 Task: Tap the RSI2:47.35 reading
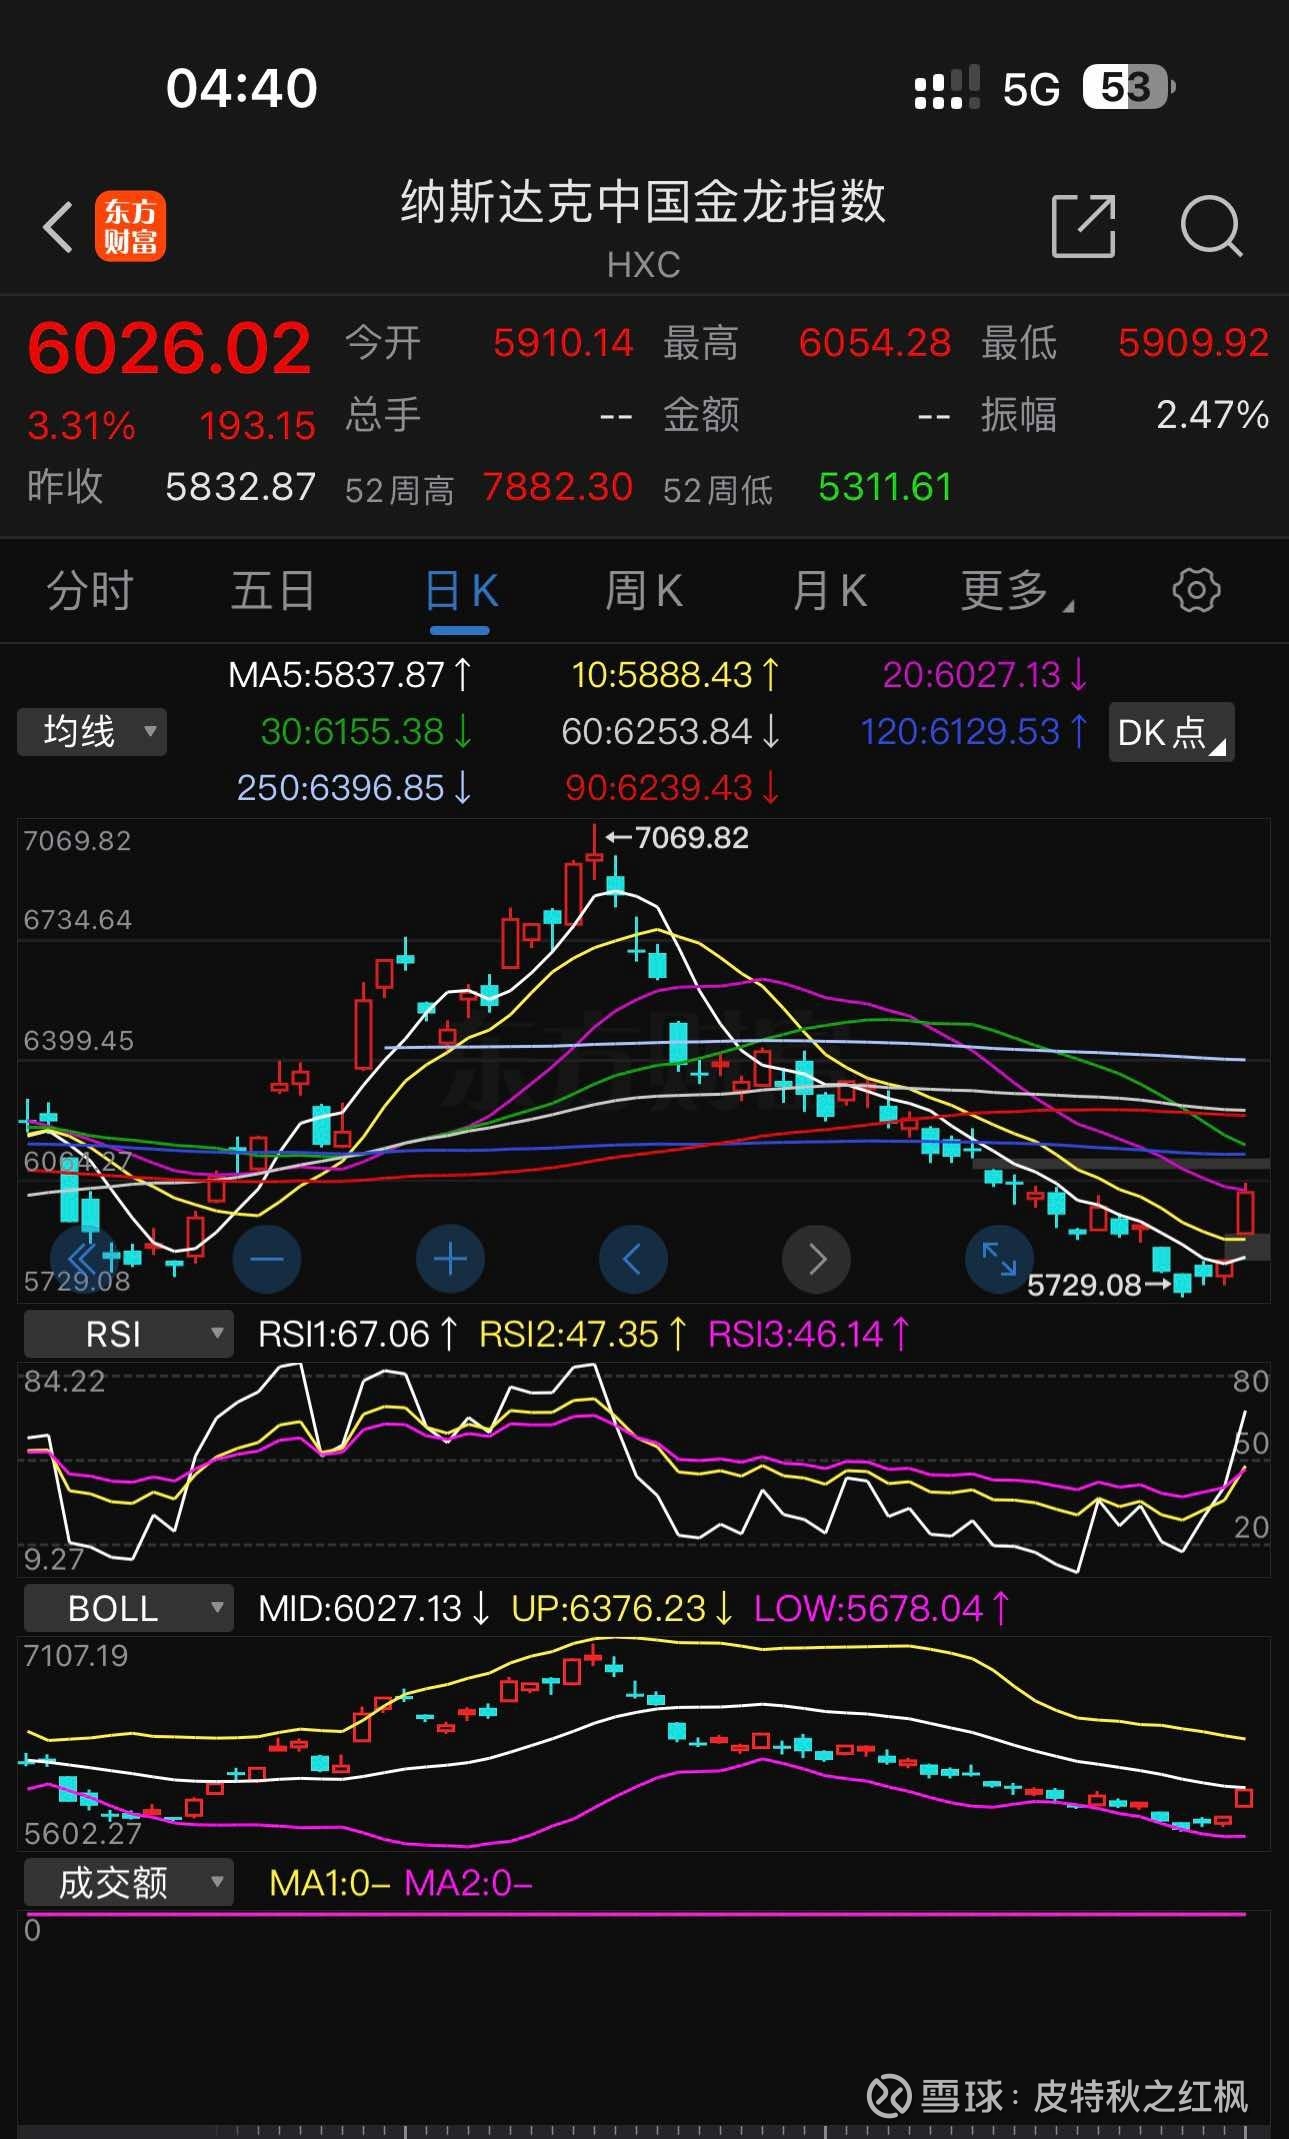coord(584,1334)
